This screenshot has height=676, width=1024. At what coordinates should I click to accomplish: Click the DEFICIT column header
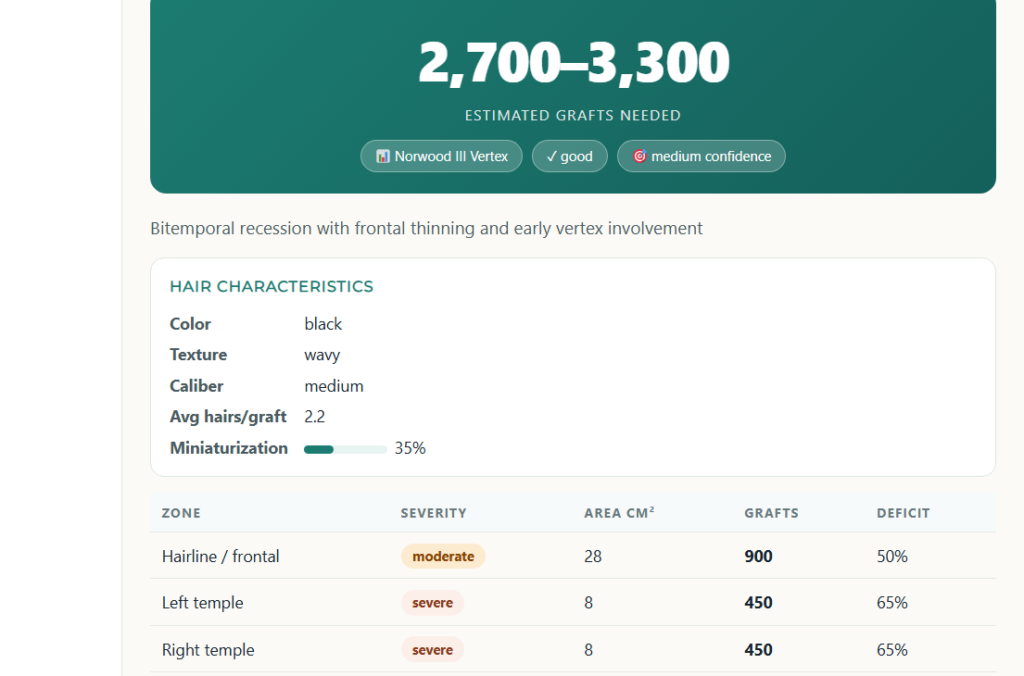coord(903,513)
